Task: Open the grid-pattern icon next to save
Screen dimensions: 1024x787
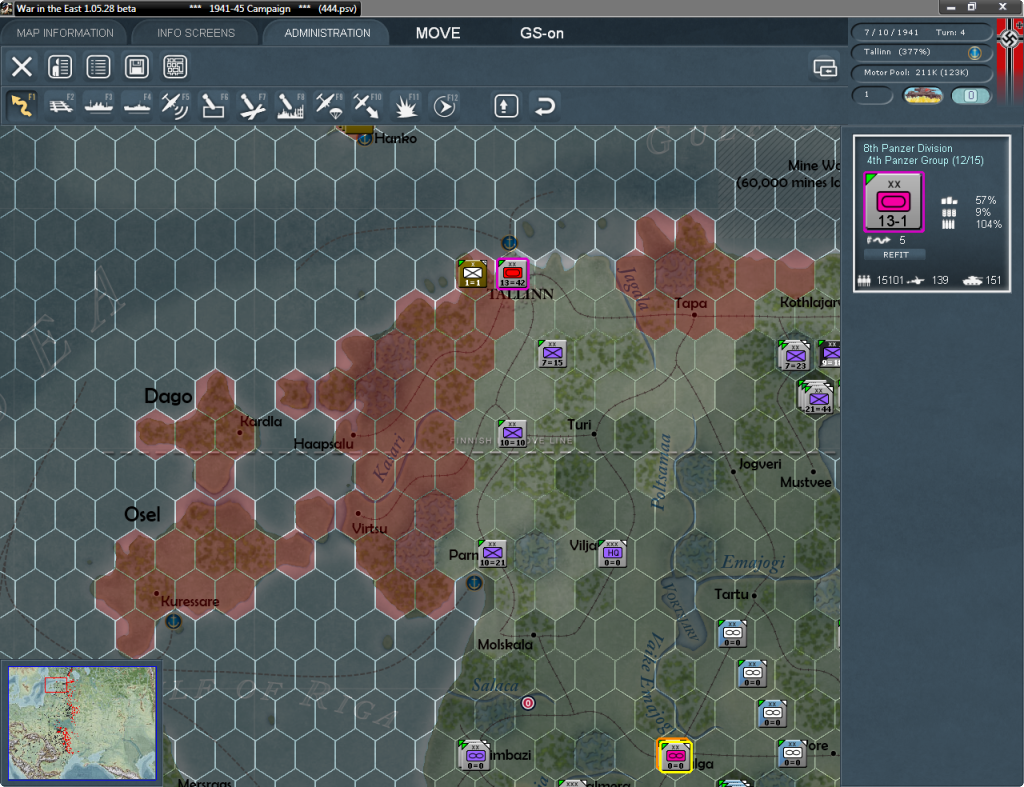Action: coord(175,67)
